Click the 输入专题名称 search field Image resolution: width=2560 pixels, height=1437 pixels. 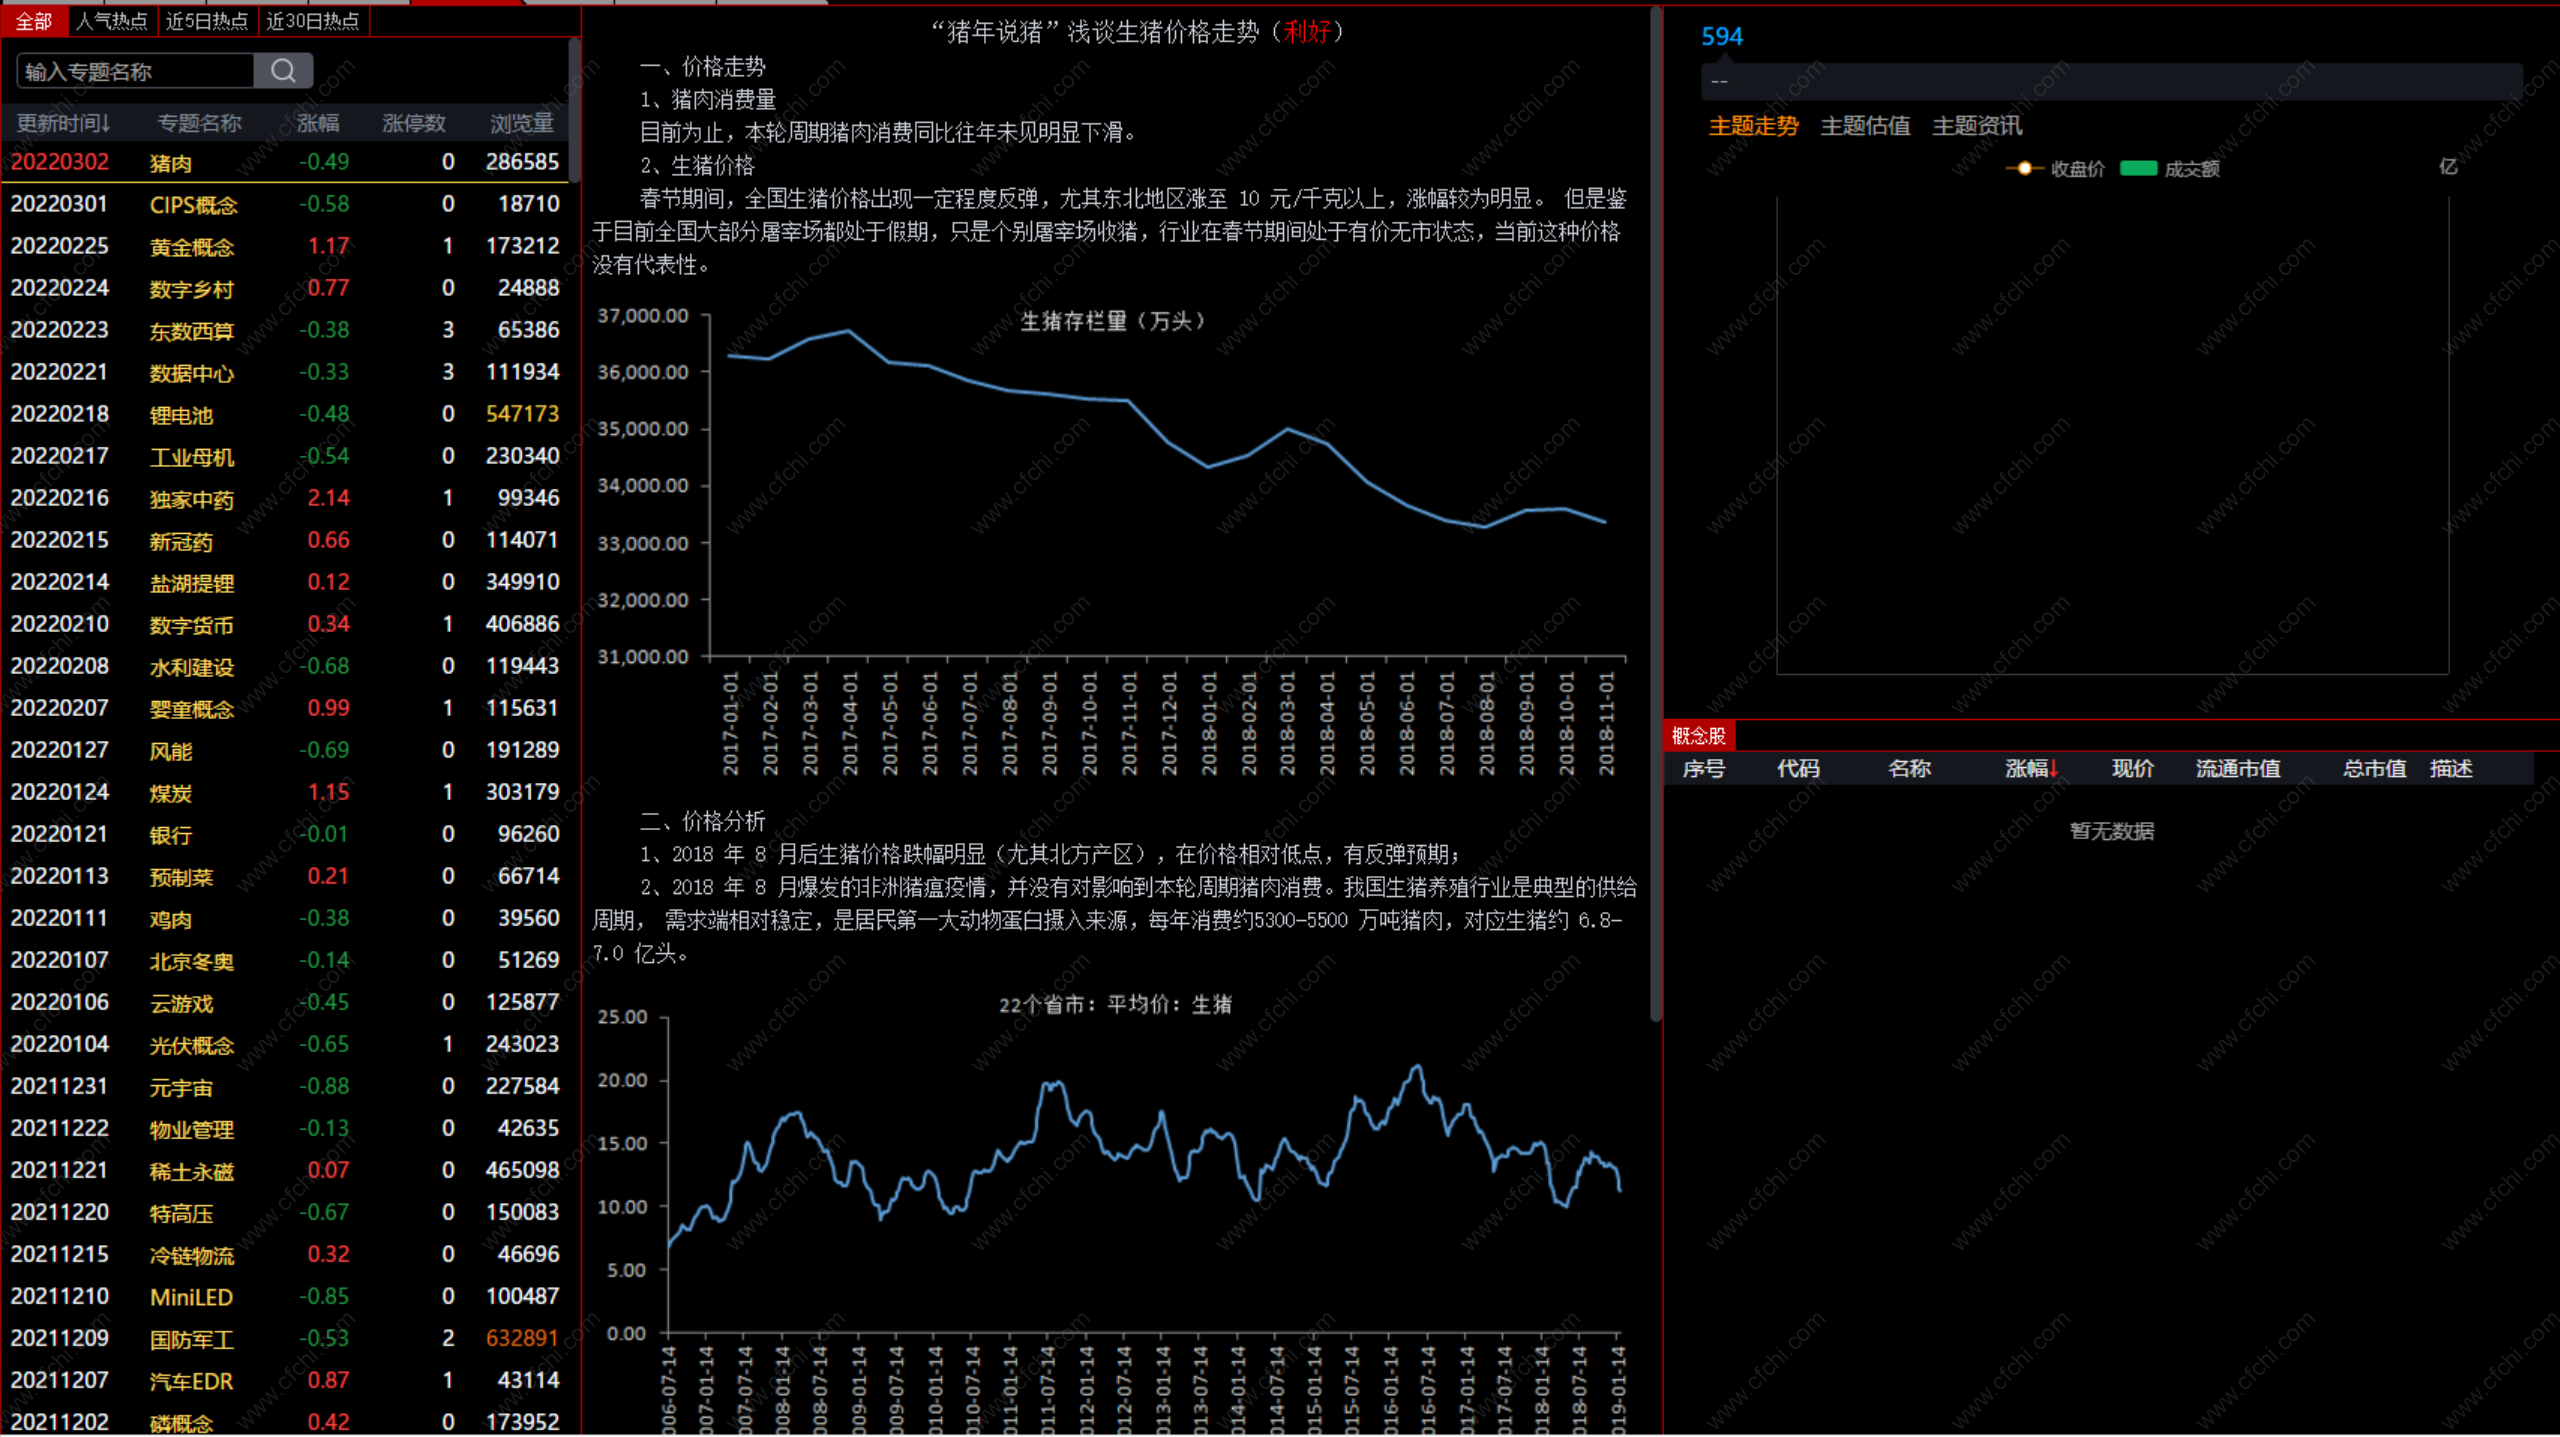point(135,71)
